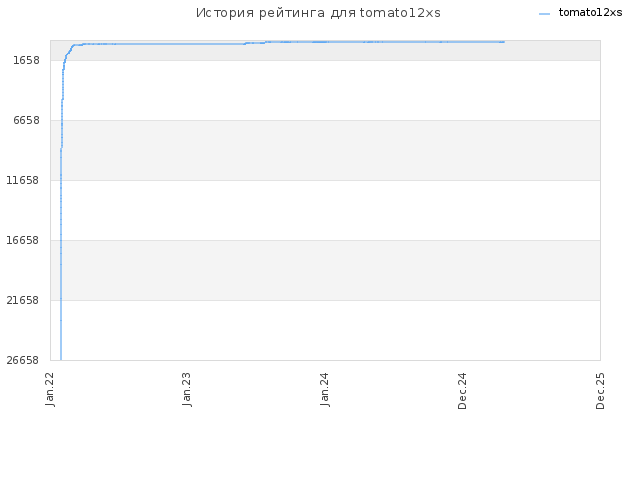Select the 1658 y-axis label
640x480 pixels.
coord(27,60)
